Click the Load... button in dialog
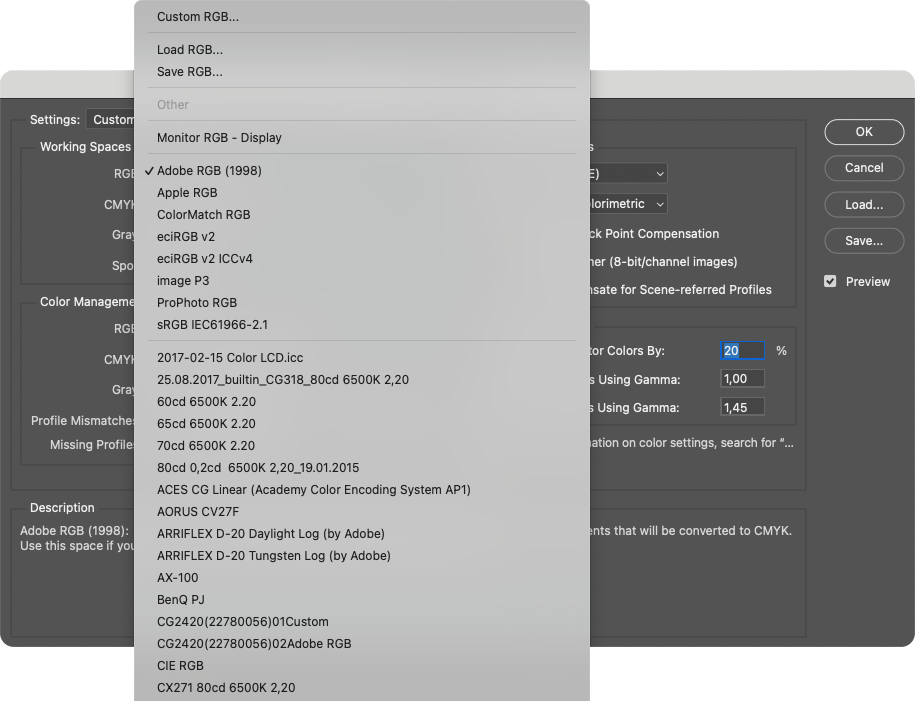This screenshot has width=915, height=701. [864, 205]
